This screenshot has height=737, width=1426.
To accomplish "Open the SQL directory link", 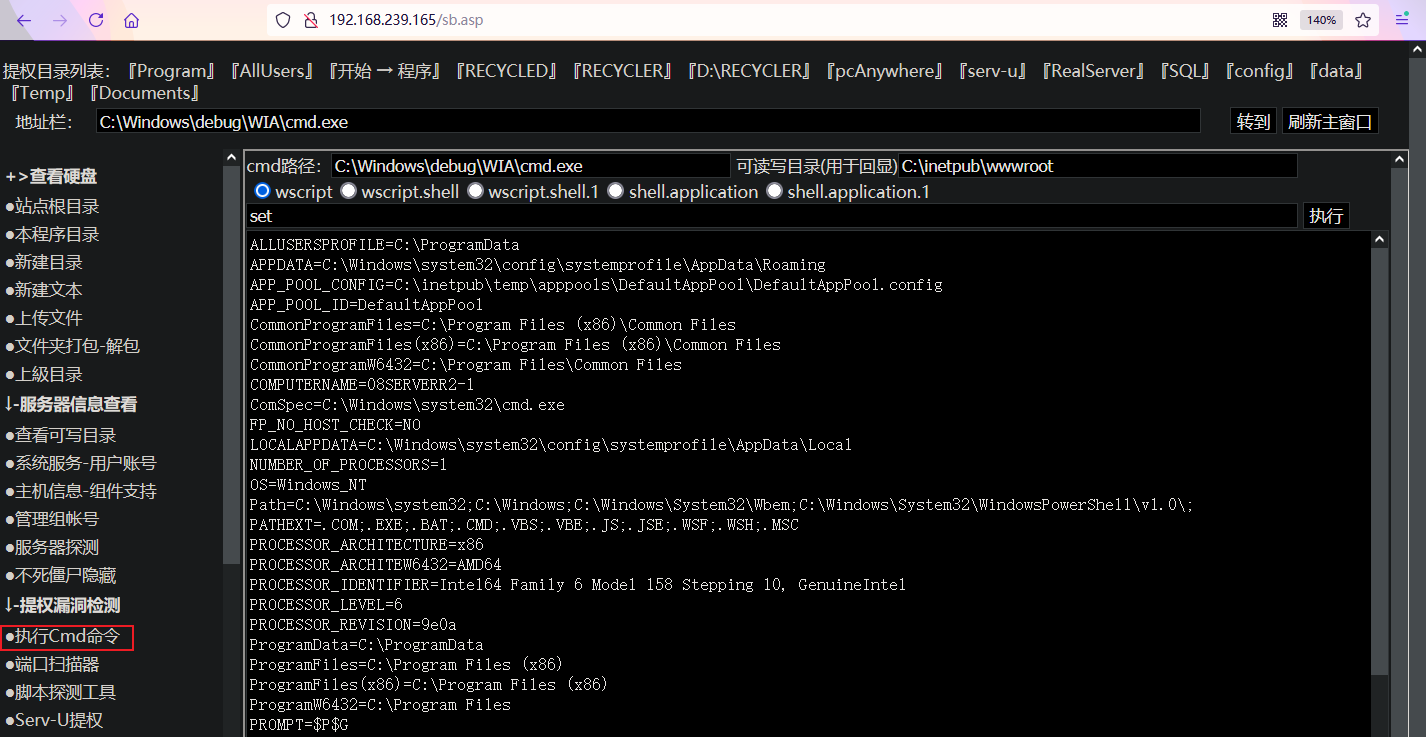I will (1185, 71).
